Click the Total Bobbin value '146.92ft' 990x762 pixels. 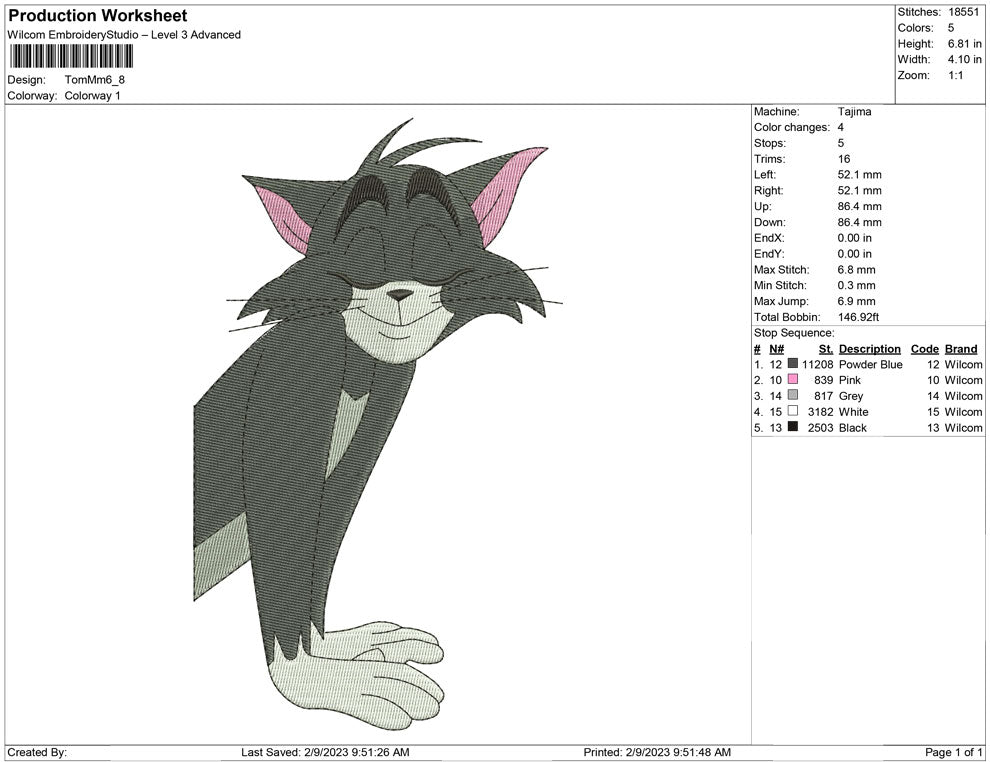(x=859, y=317)
